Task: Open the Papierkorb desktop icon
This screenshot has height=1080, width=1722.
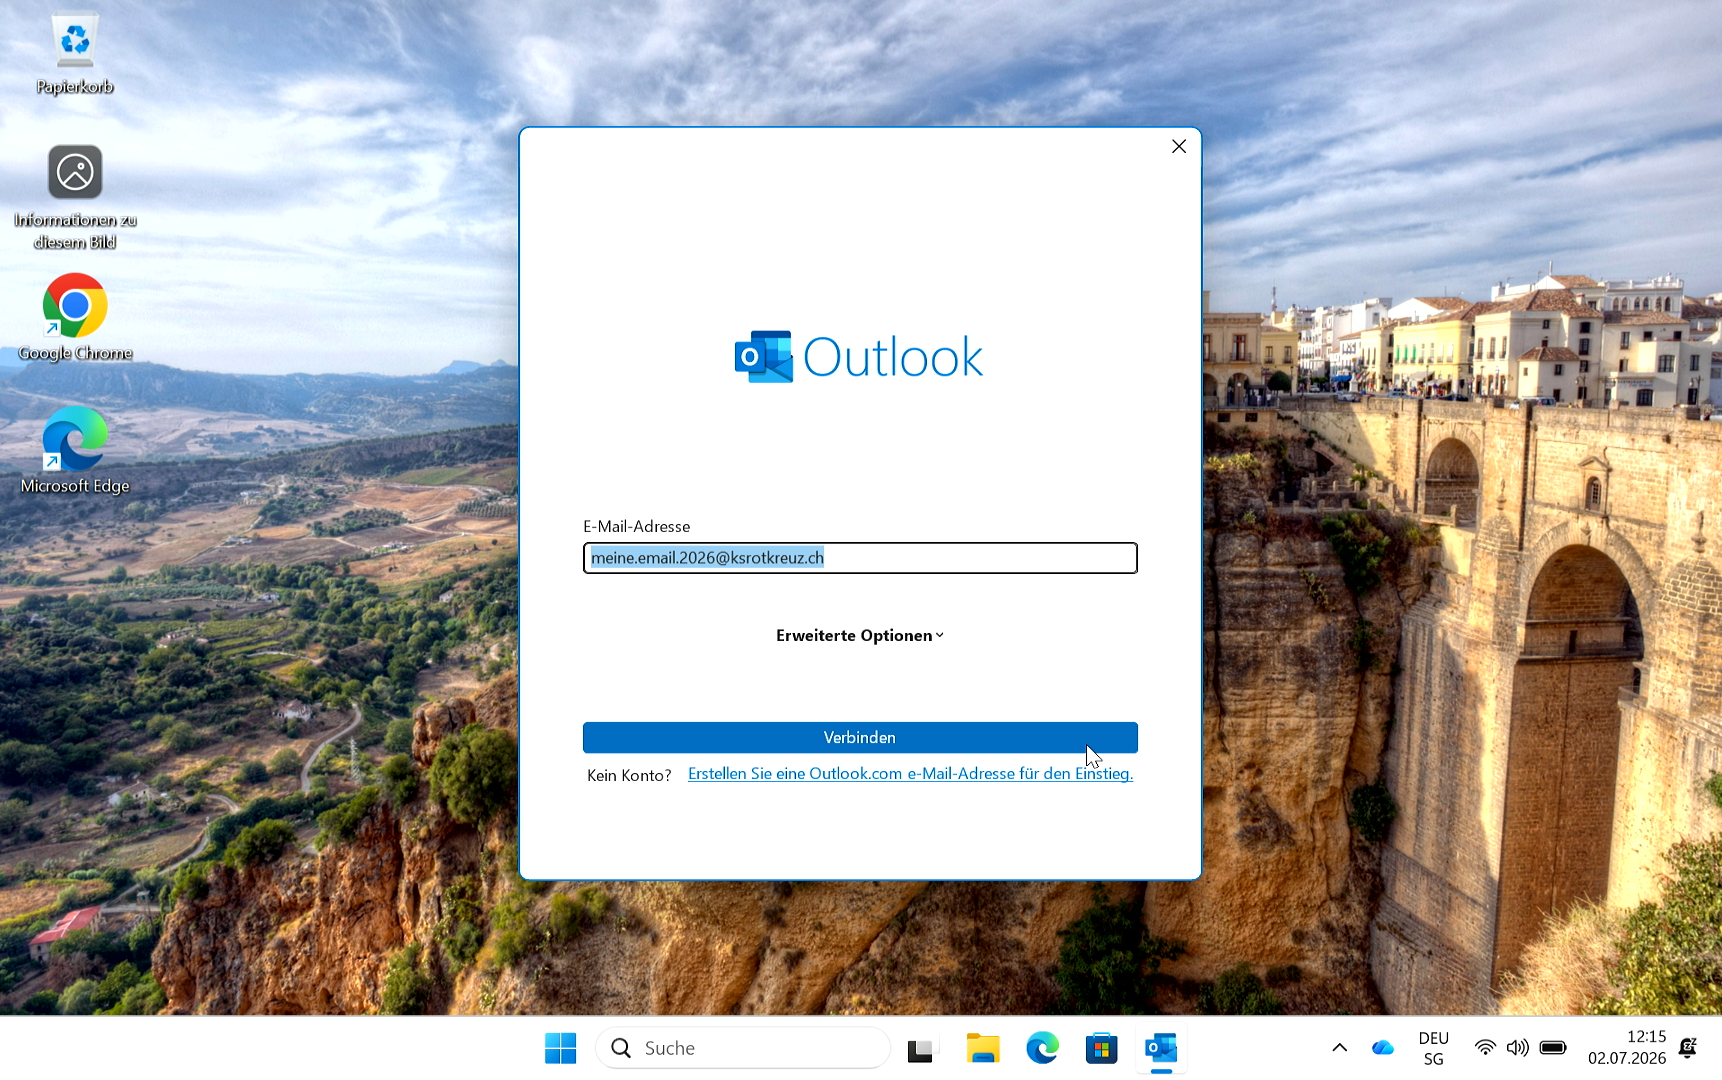Action: [x=75, y=55]
